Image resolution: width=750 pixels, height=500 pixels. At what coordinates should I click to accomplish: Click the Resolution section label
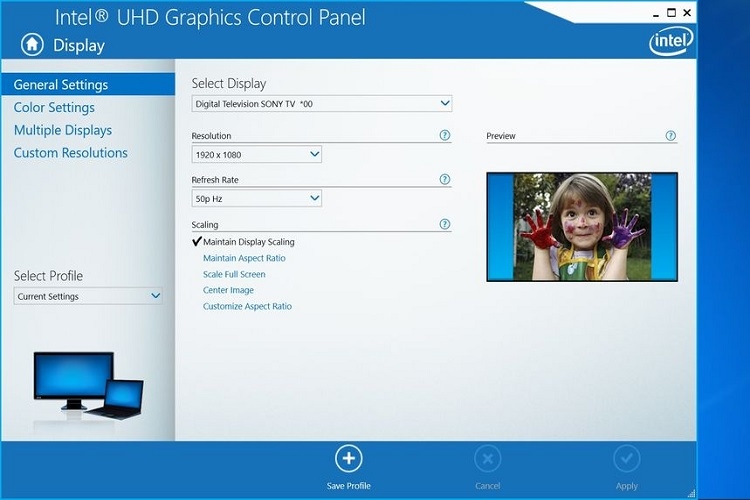pos(211,136)
